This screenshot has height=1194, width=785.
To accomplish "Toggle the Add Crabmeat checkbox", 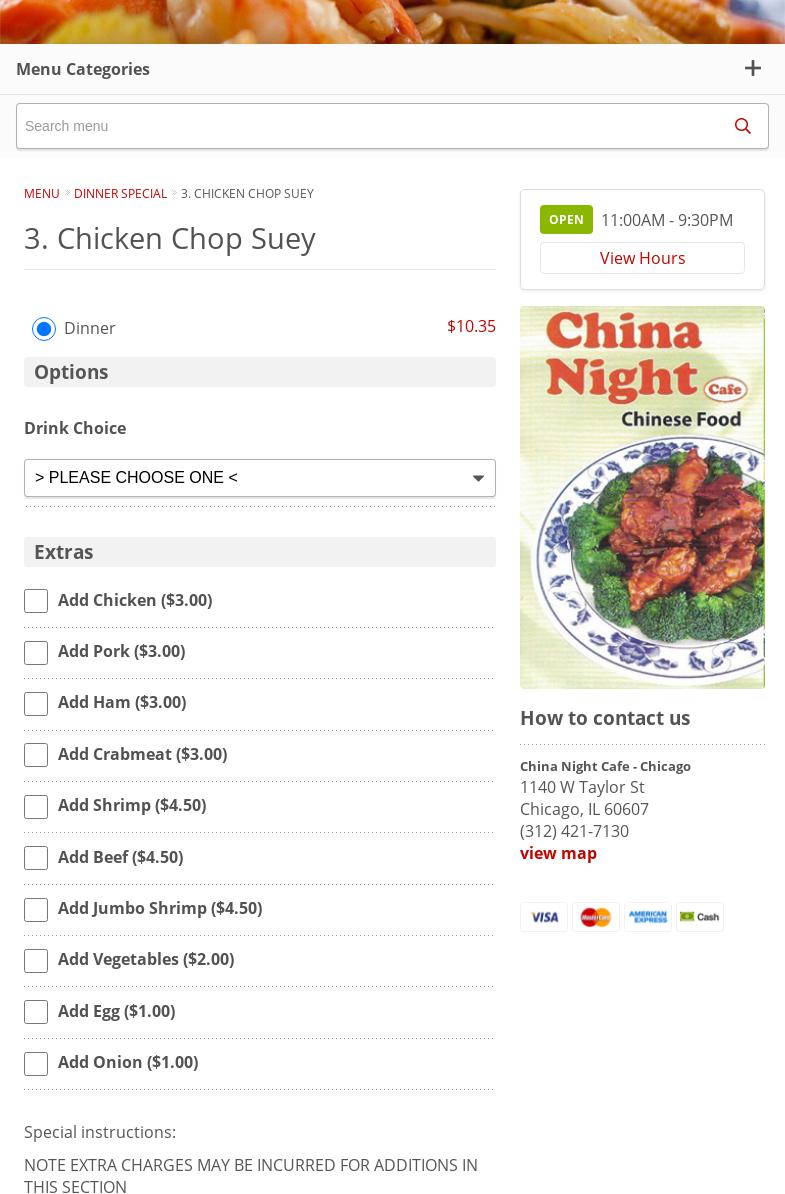I will pos(36,756).
